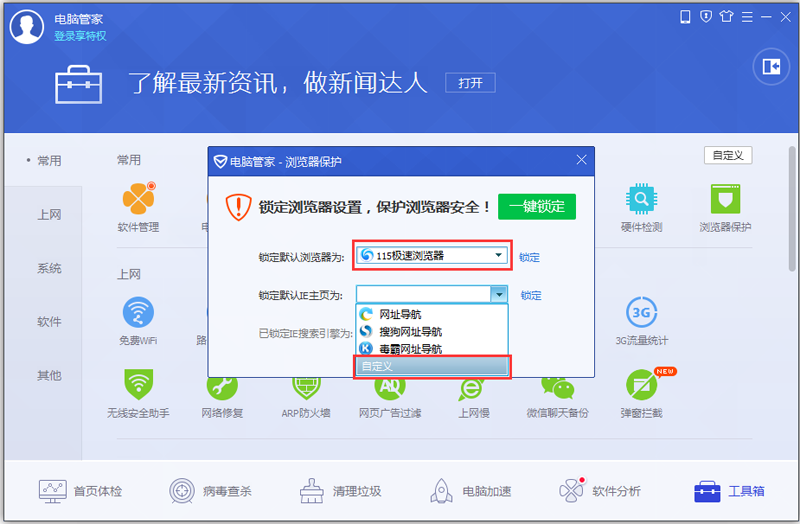Launch 免费WiFi tool
Image resolution: width=800 pixels, height=524 pixels.
[x=138, y=312]
